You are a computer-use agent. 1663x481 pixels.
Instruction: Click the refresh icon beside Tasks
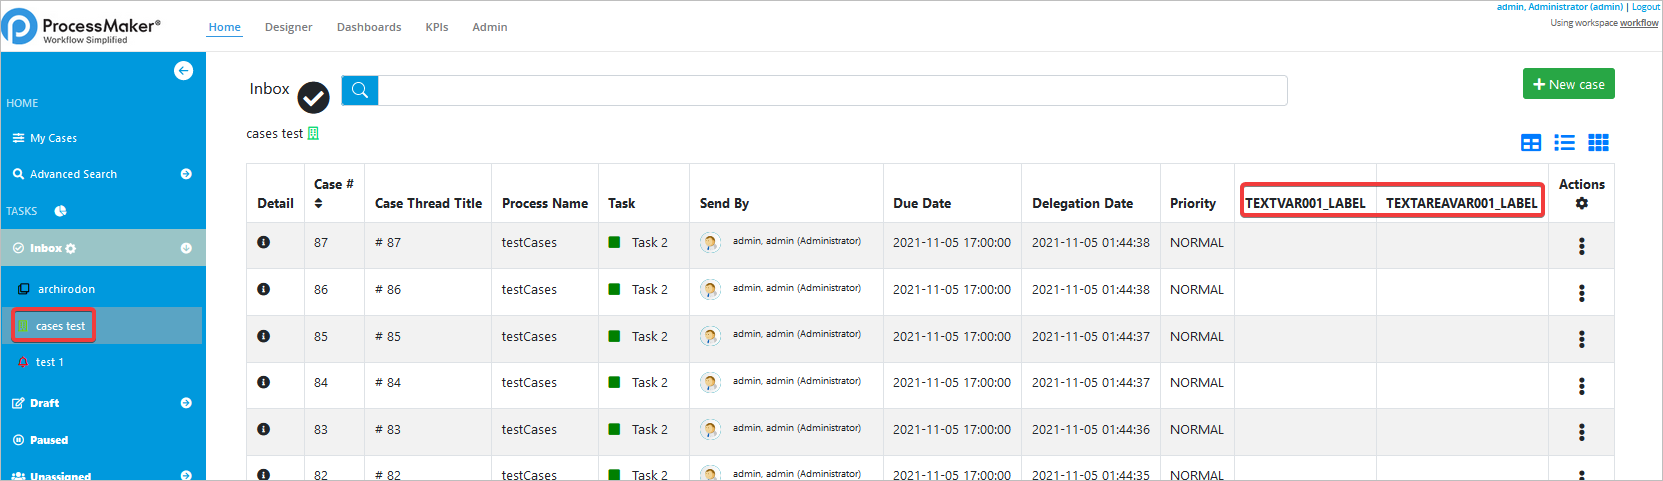point(60,211)
